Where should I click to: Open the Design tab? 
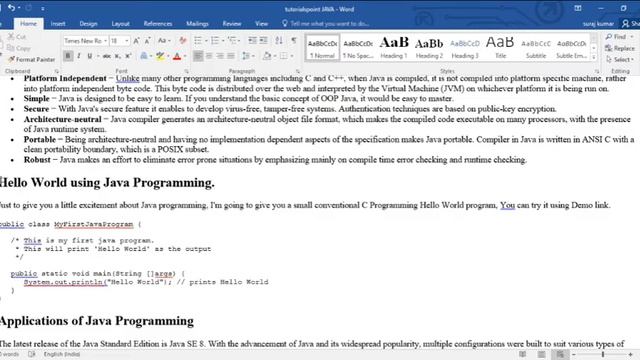click(88, 24)
